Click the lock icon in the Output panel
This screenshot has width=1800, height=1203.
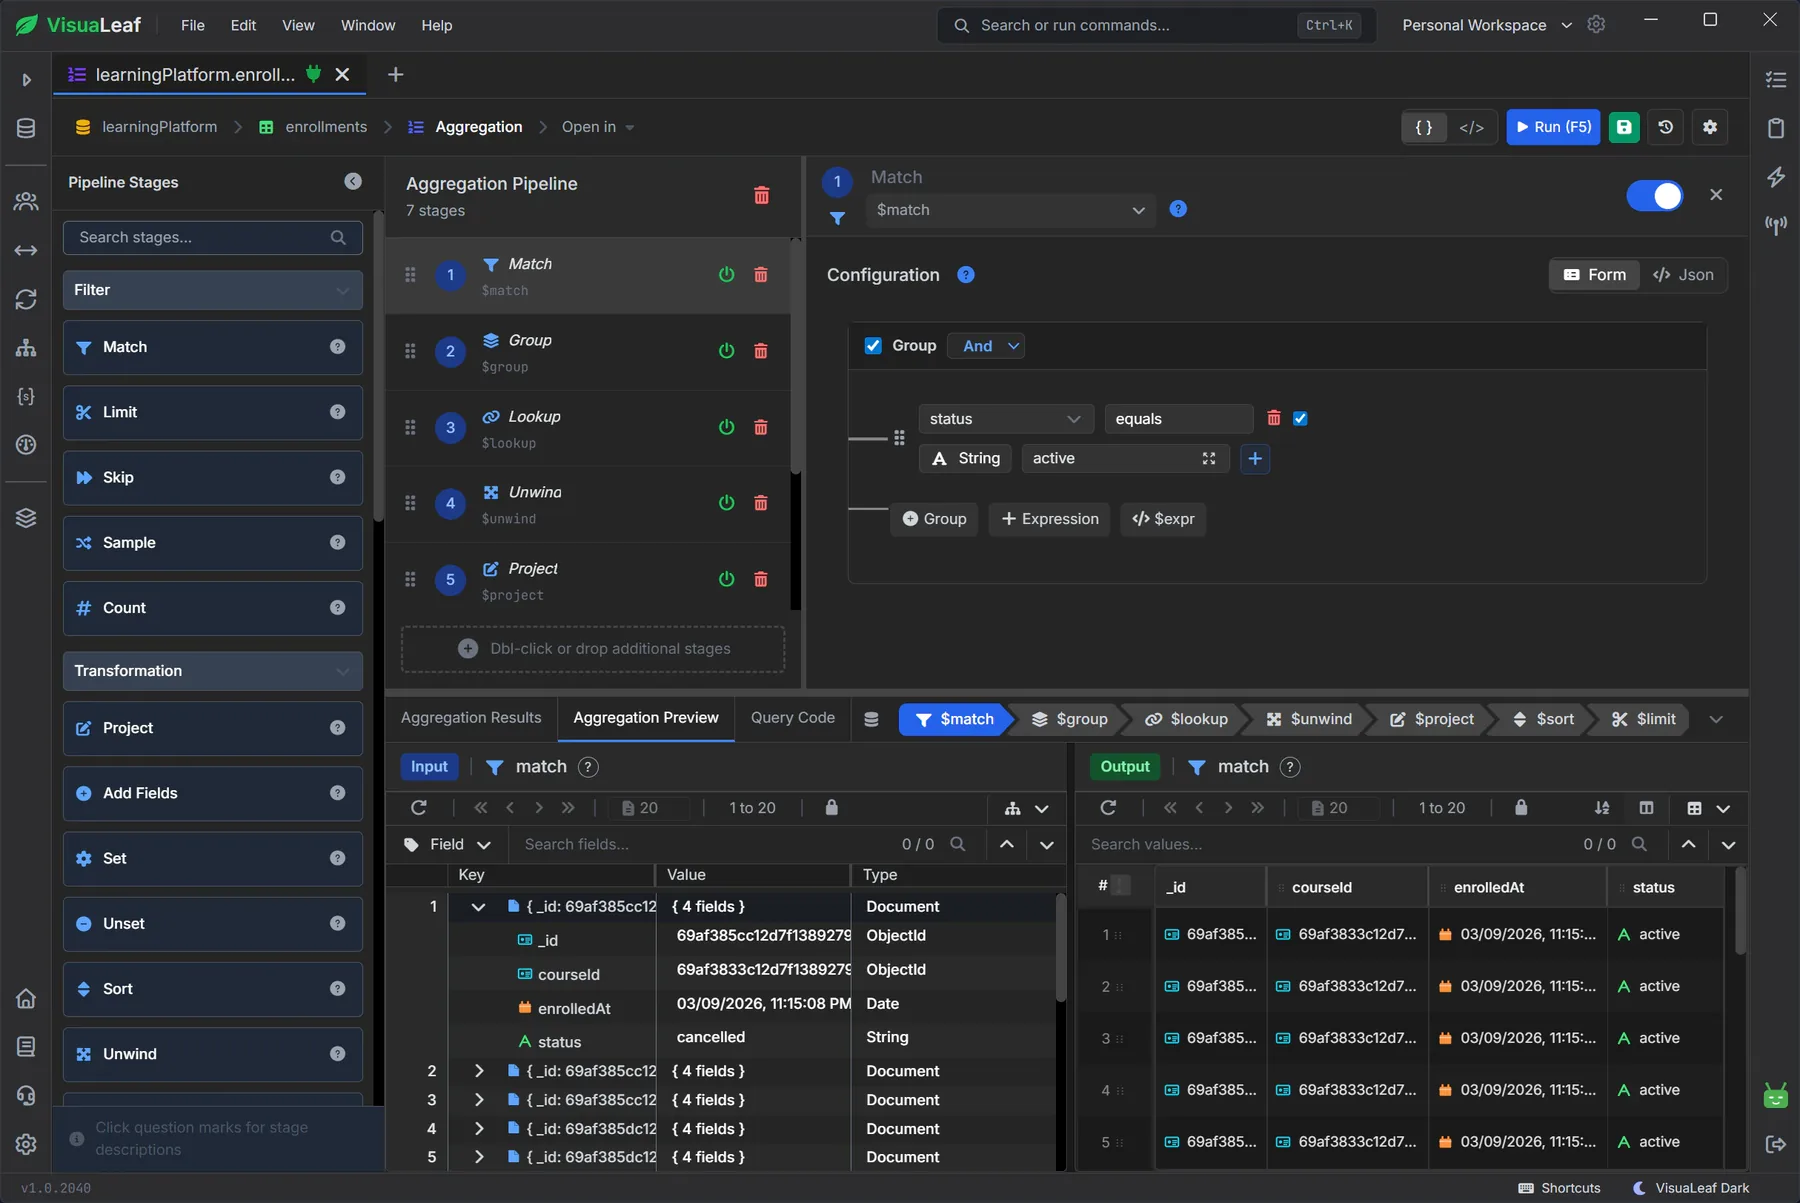1521,807
